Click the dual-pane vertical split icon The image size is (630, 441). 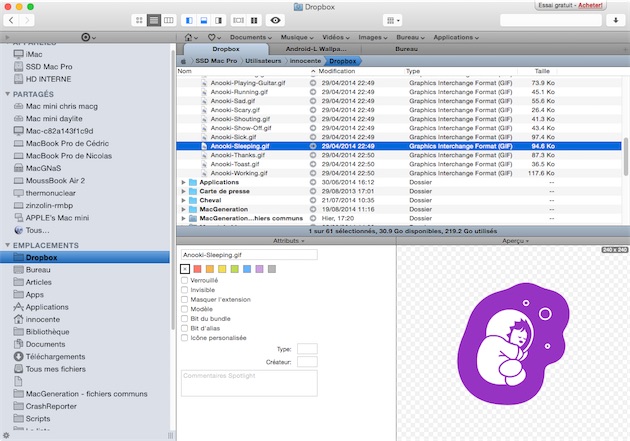(x=254, y=20)
